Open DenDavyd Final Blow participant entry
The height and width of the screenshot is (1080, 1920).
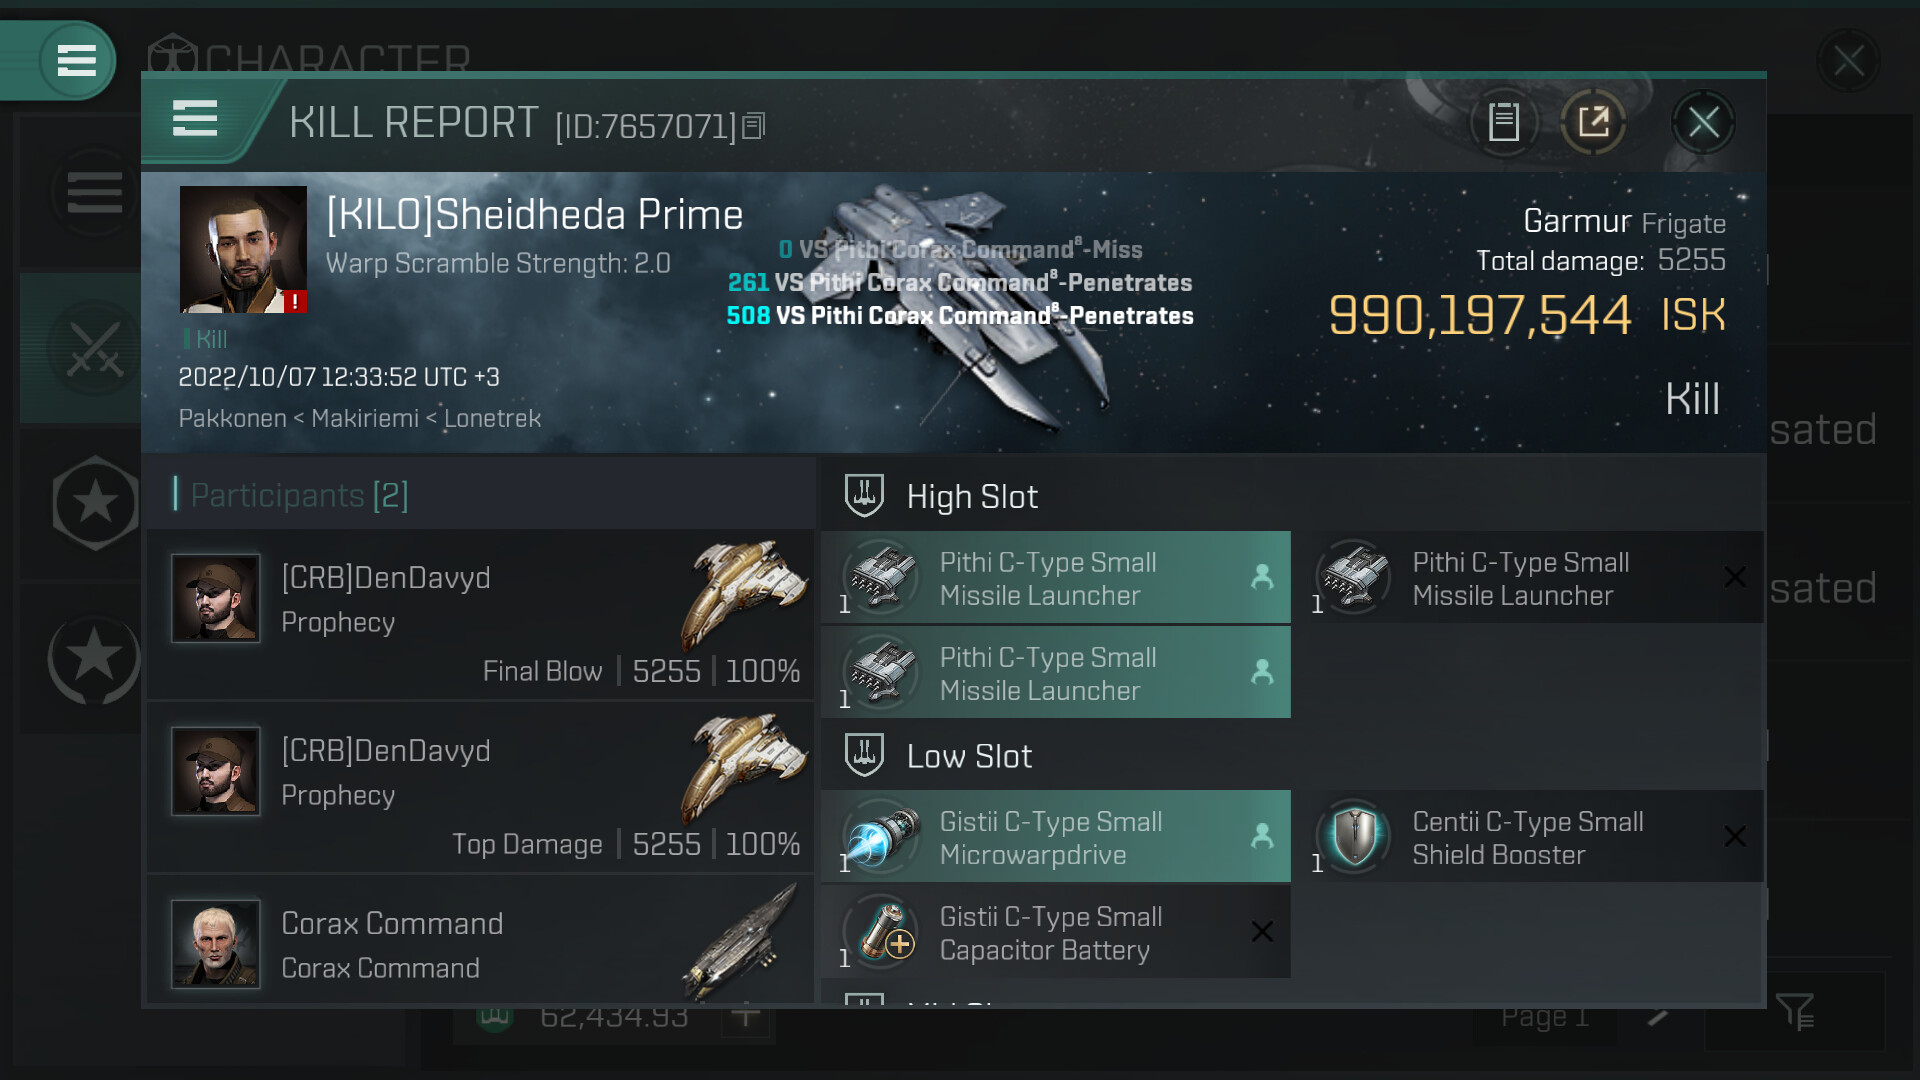(481, 615)
